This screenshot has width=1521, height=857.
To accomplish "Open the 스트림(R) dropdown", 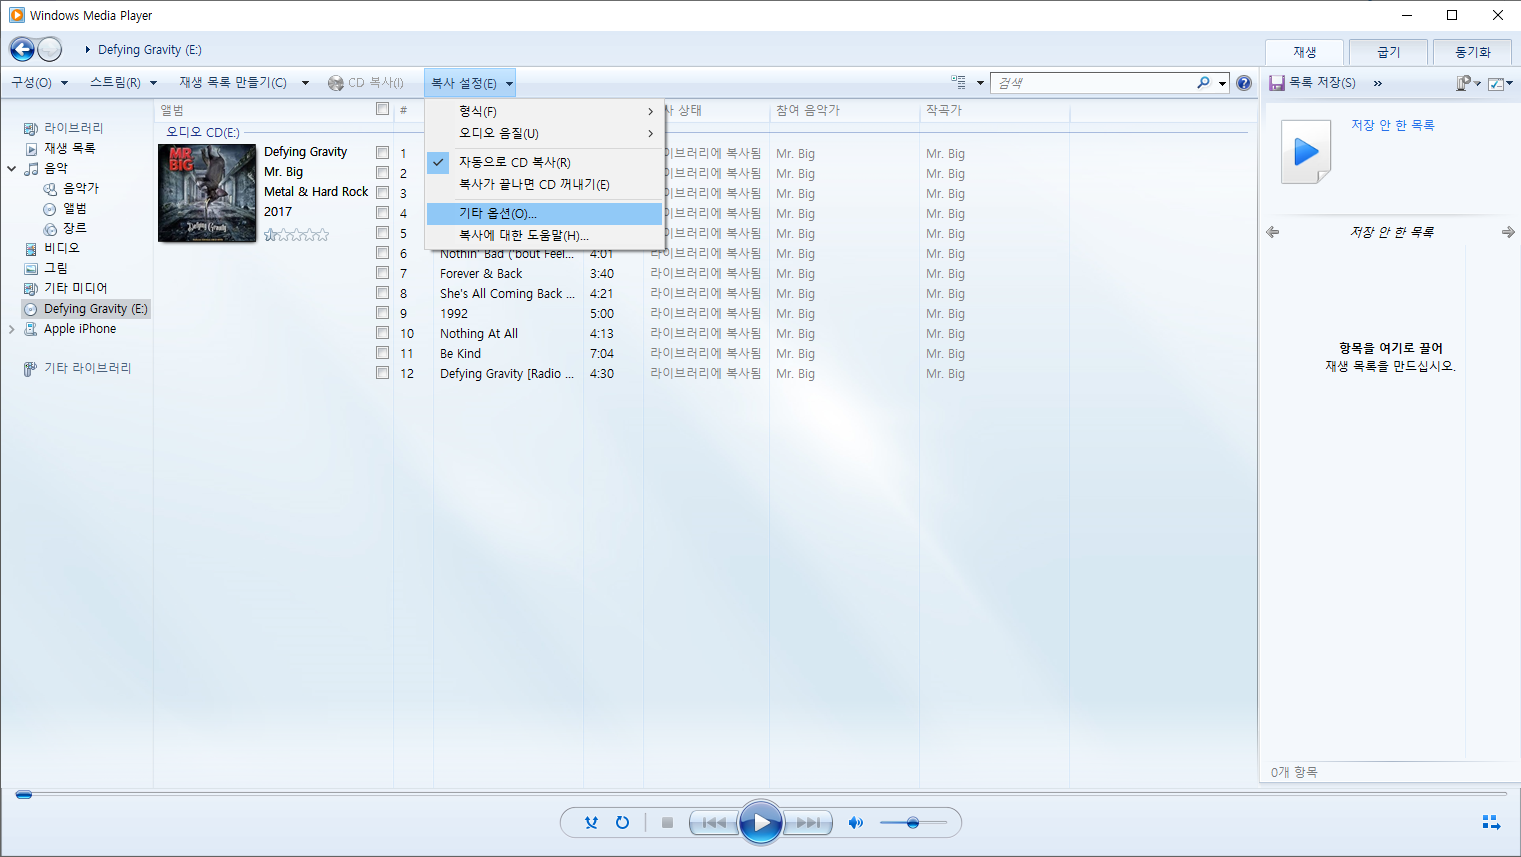I will click(123, 83).
